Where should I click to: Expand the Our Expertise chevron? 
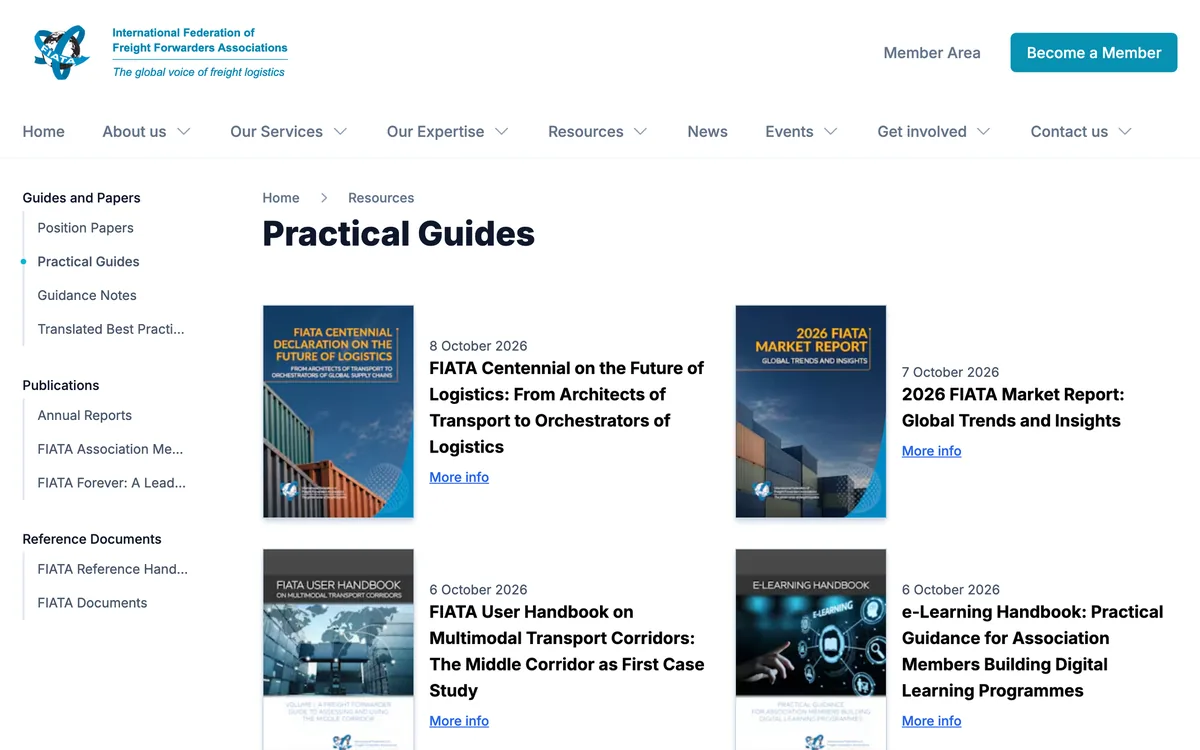tap(502, 131)
